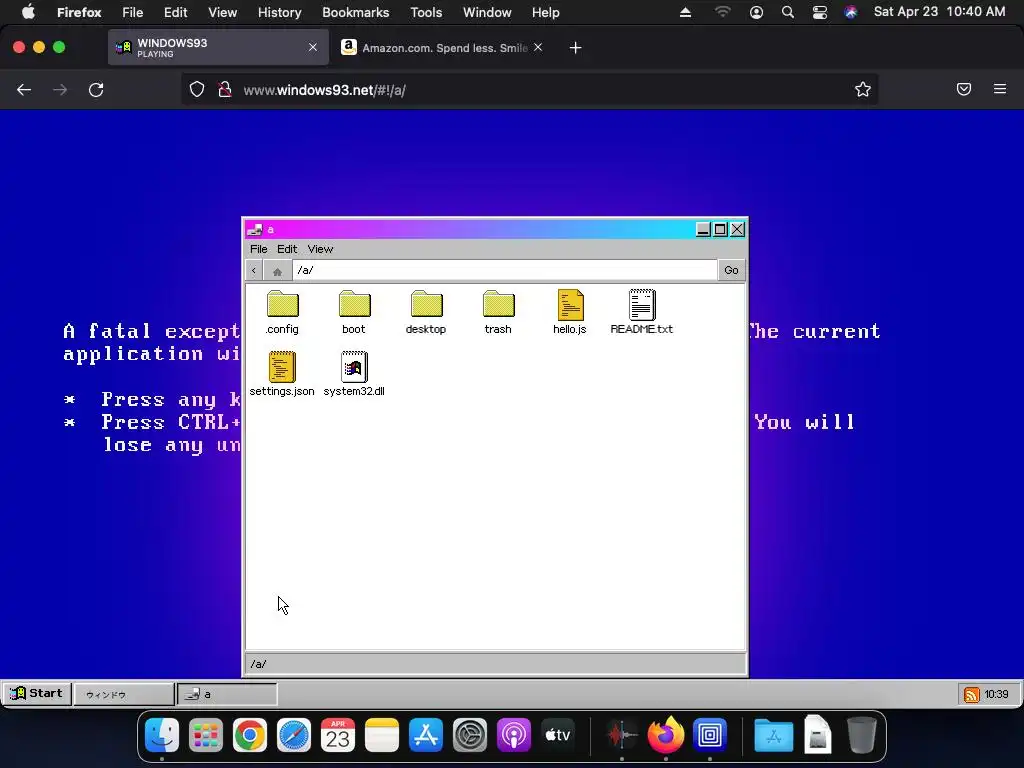
Task: Open the Apple menu
Action: tap(28, 12)
